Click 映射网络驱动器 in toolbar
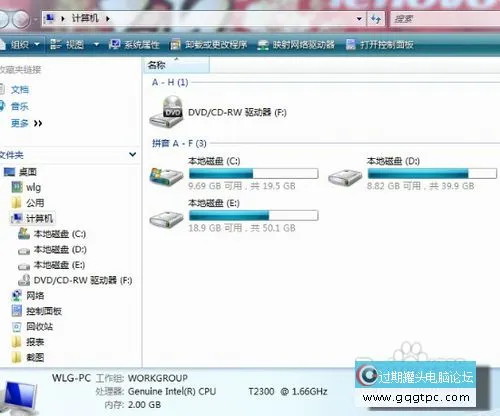Viewport: 500px width, 416px height. coord(296,44)
